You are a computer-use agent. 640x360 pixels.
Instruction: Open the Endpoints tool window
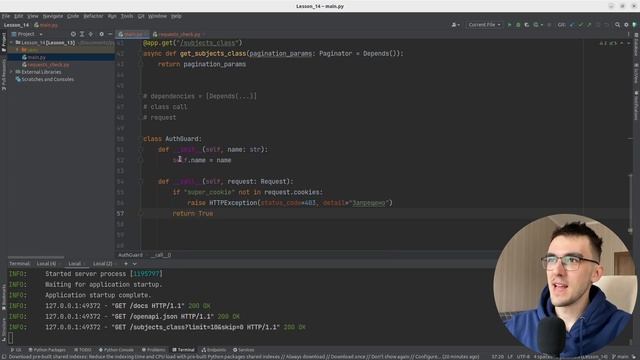point(214,350)
